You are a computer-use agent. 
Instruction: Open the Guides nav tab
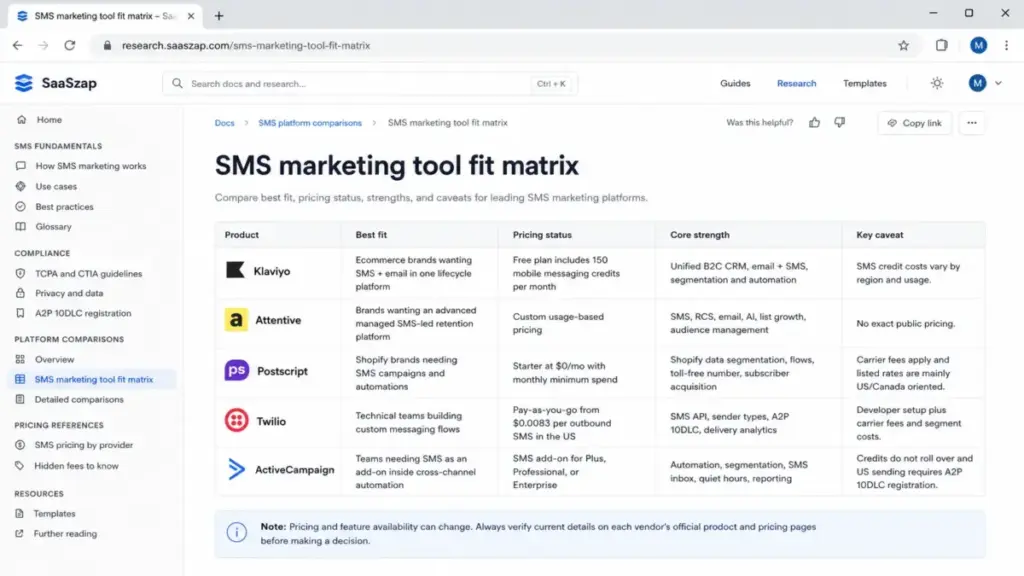tap(735, 84)
